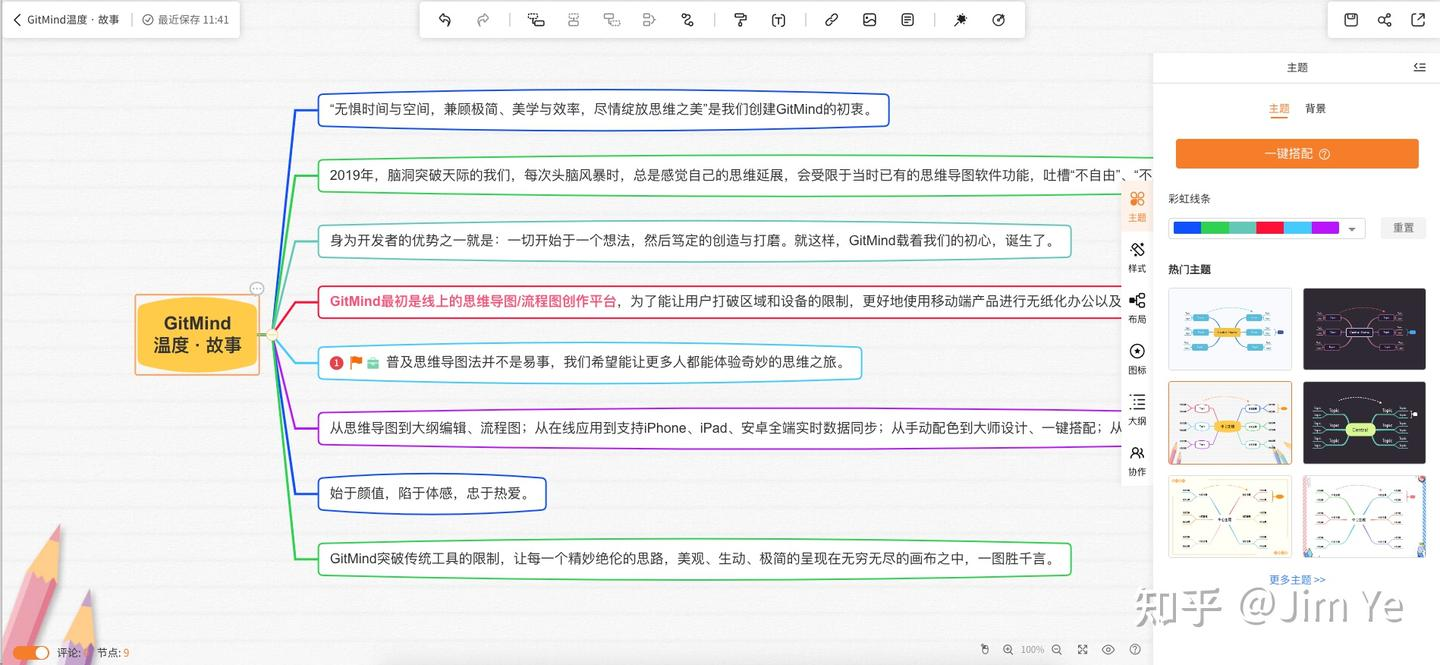Select node starting "身为开发者的优势之一"
Viewport: 1440px width, 665px height.
[694, 240]
